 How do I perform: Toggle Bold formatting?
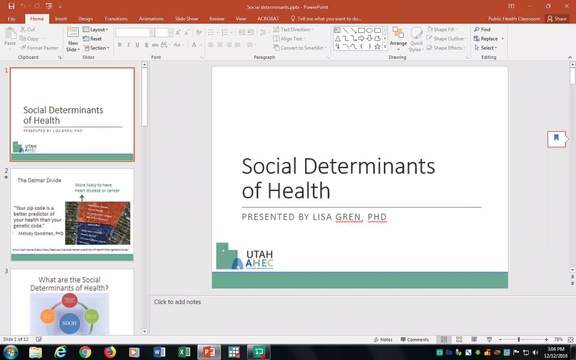[119, 45]
